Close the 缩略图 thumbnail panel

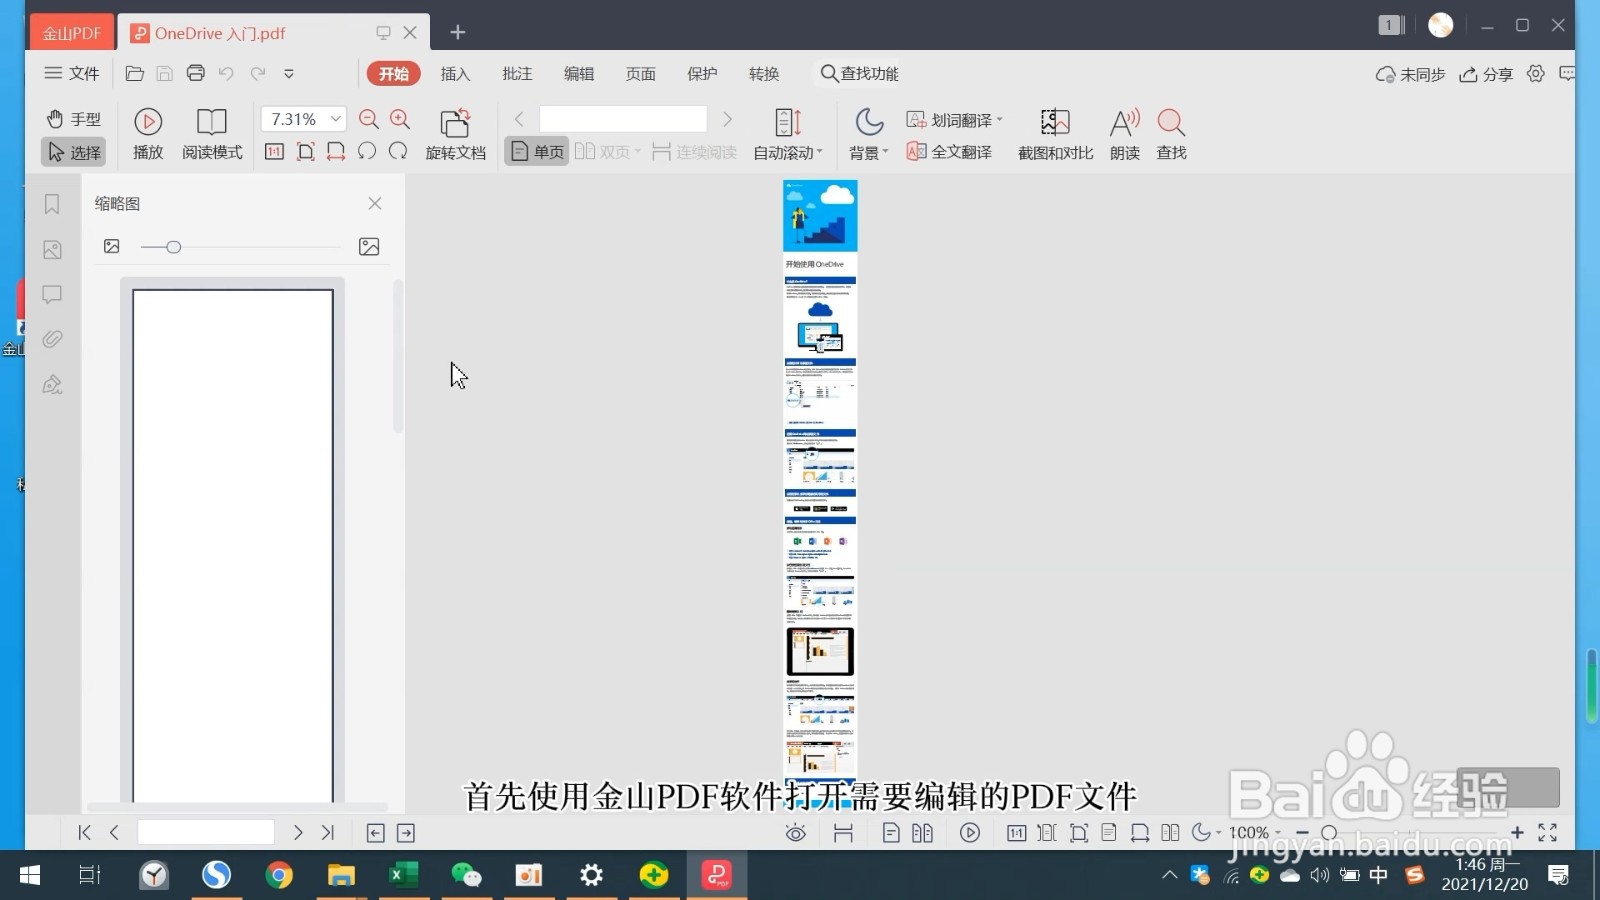pos(375,203)
